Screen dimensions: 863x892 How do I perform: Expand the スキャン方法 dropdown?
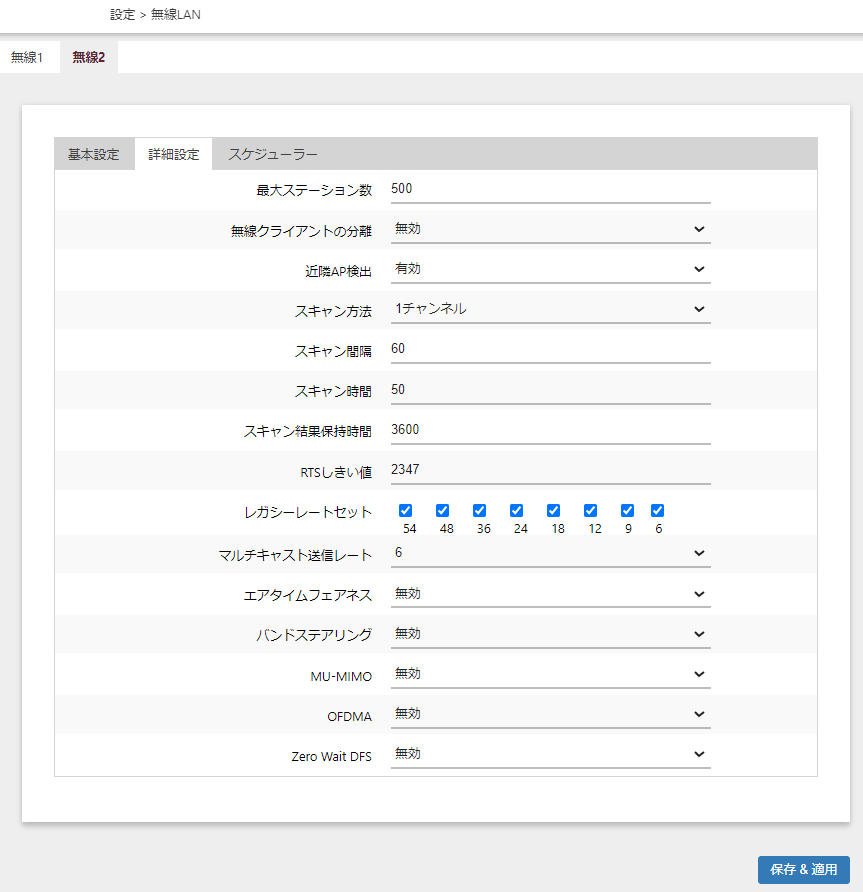tap(551, 309)
